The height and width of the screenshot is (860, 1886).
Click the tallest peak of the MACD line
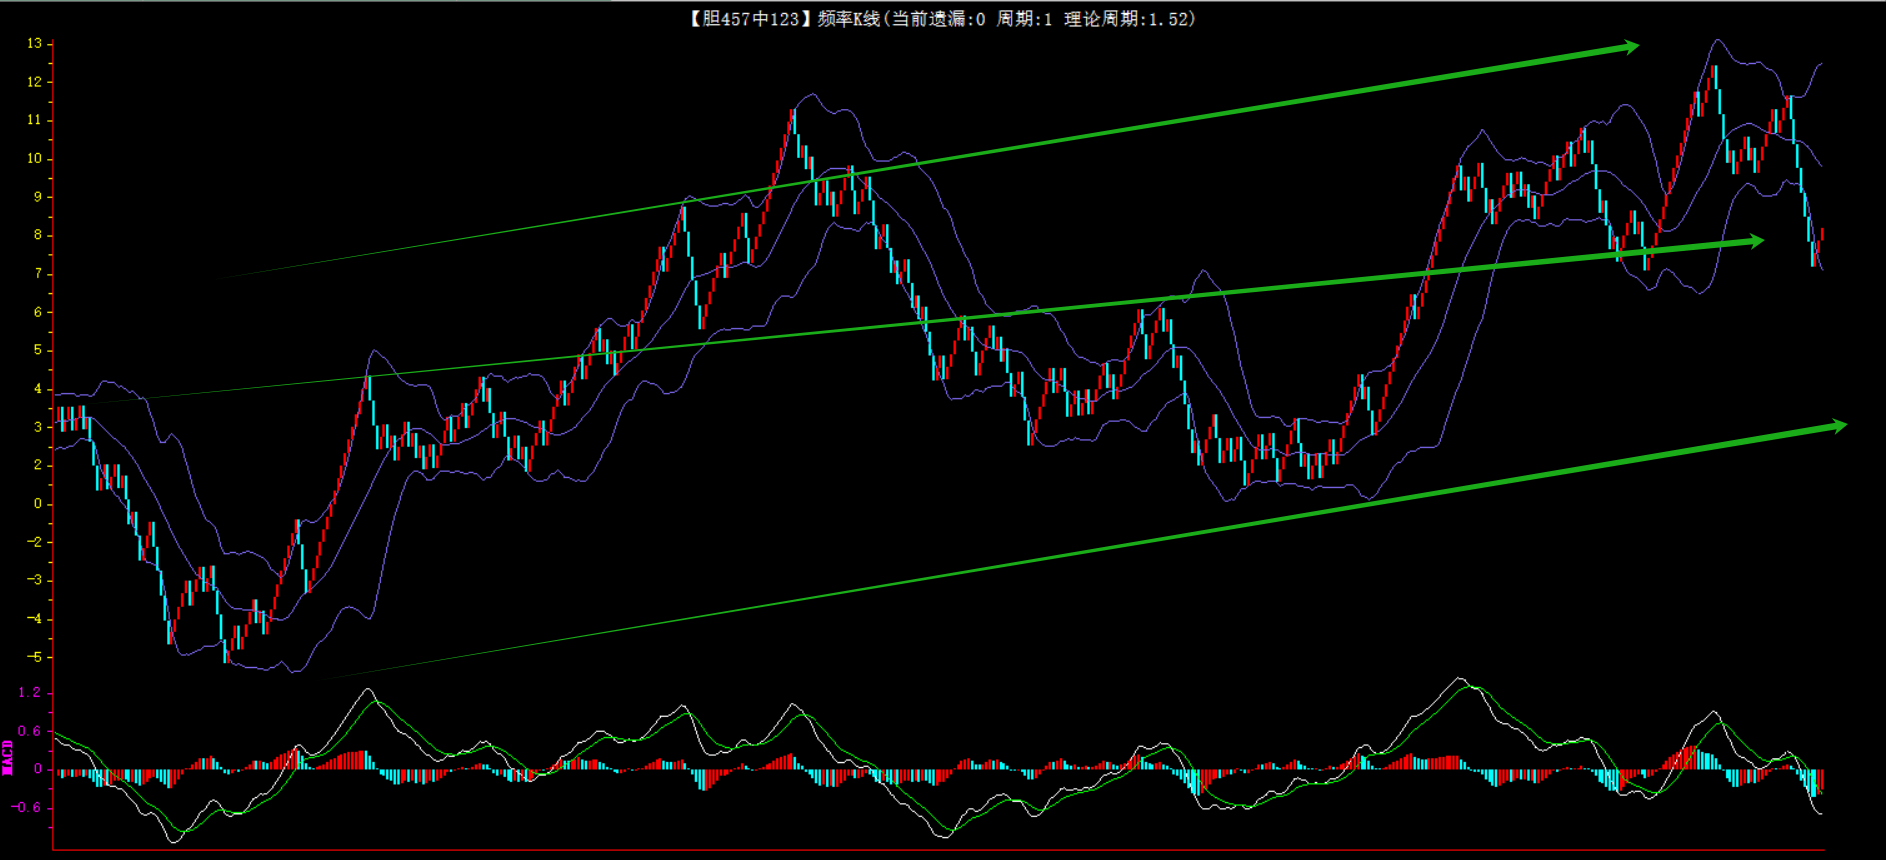[1459, 679]
